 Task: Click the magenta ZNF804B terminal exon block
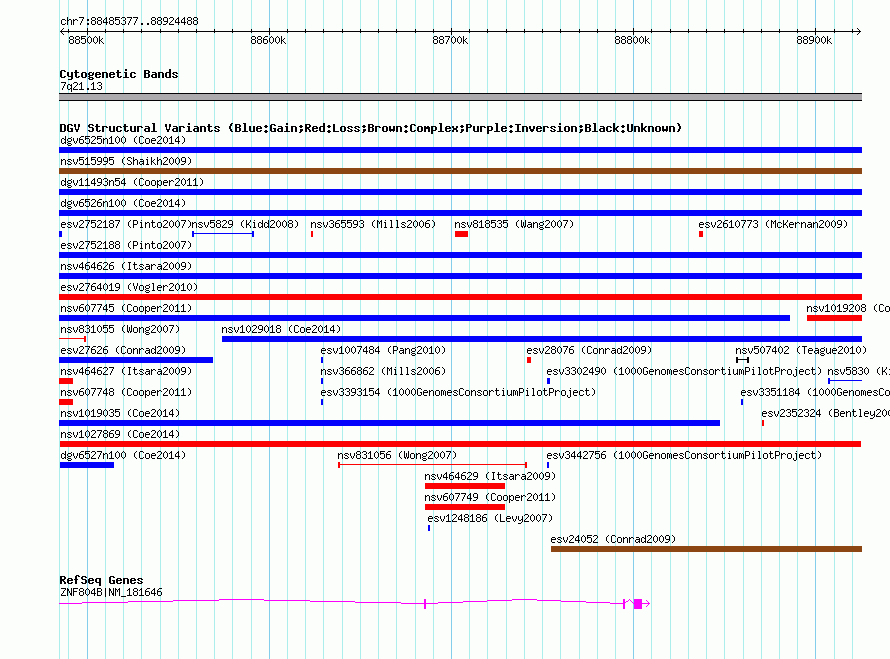[638, 604]
